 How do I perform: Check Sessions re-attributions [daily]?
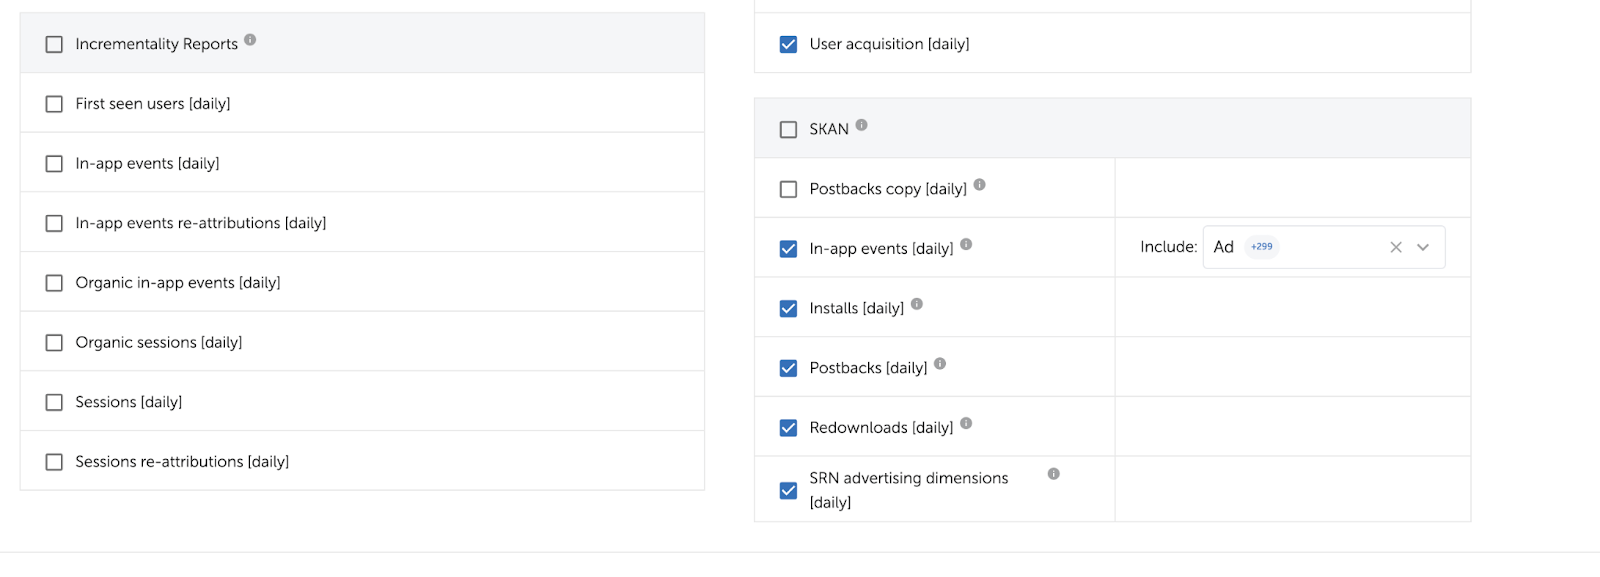click(54, 462)
